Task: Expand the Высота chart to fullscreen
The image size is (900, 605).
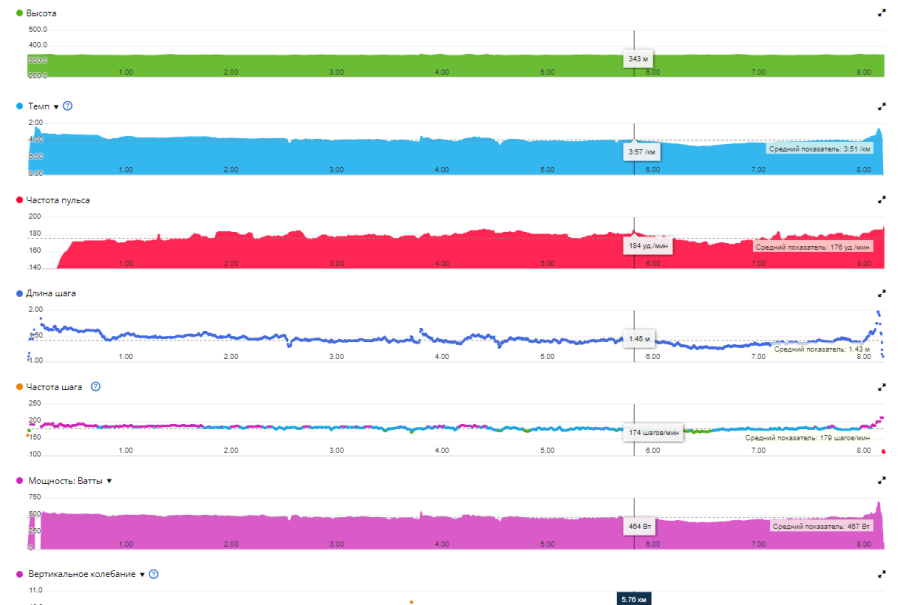Action: 881,13
